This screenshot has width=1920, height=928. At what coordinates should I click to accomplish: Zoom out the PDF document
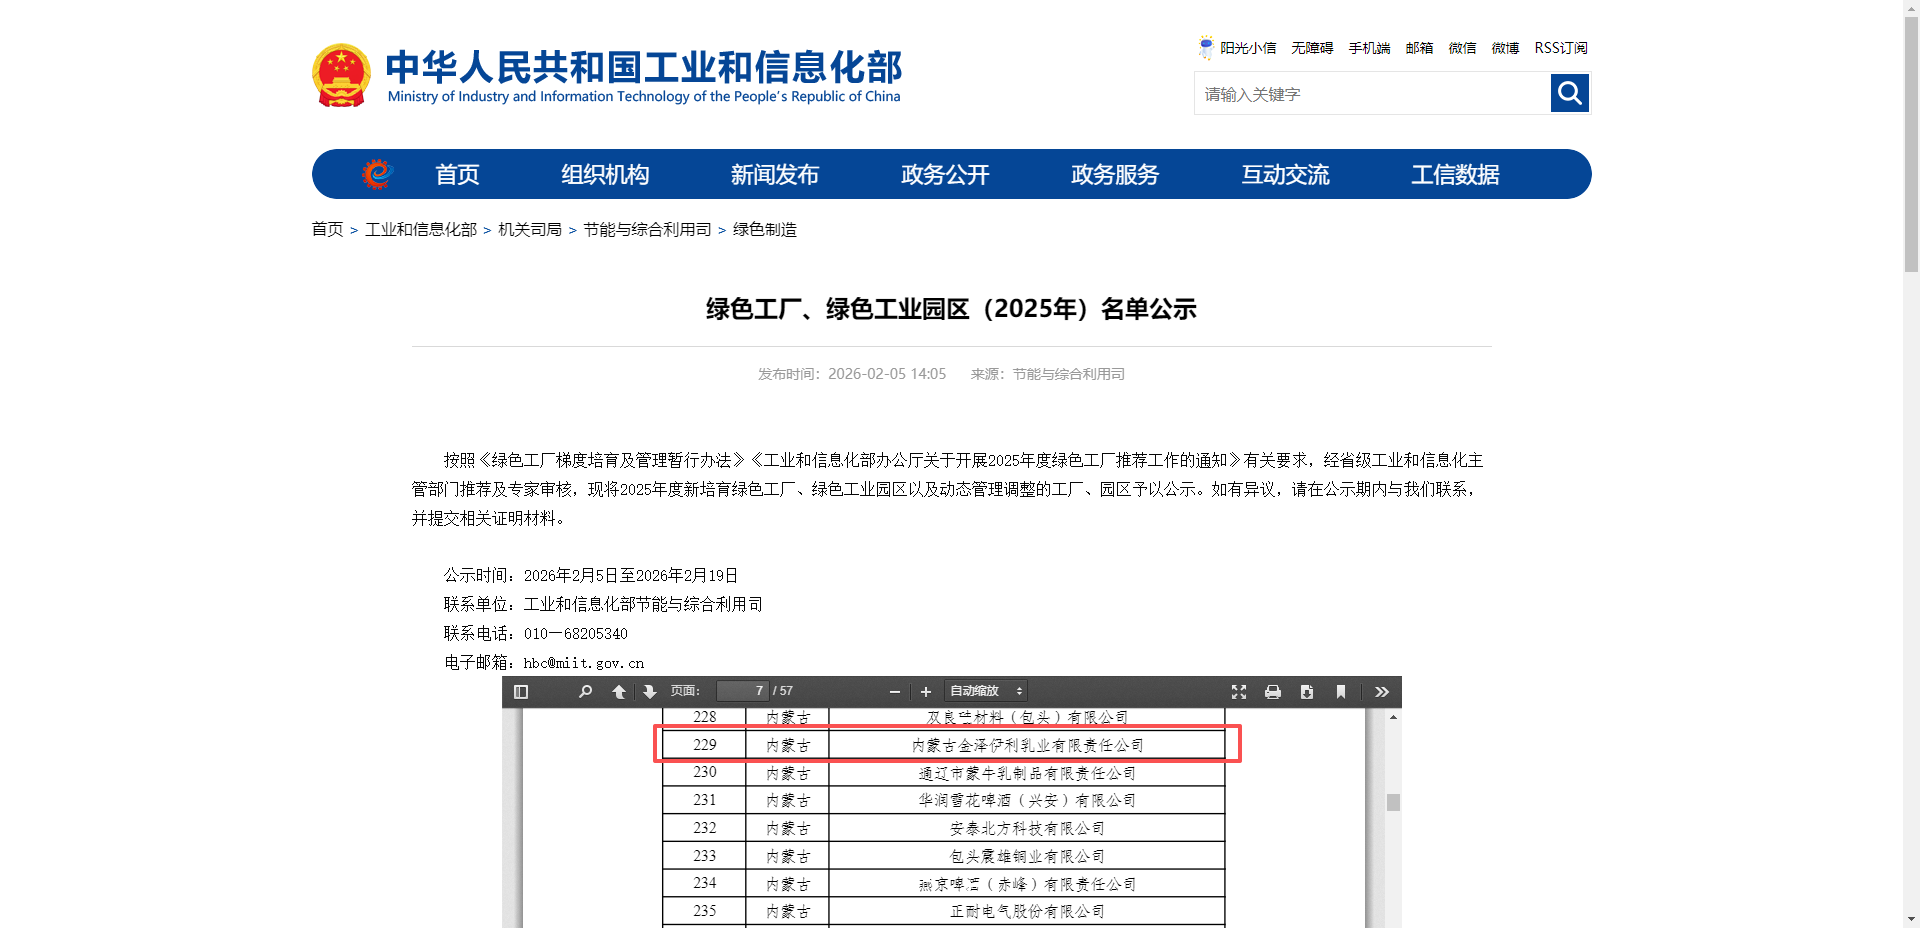coord(895,692)
